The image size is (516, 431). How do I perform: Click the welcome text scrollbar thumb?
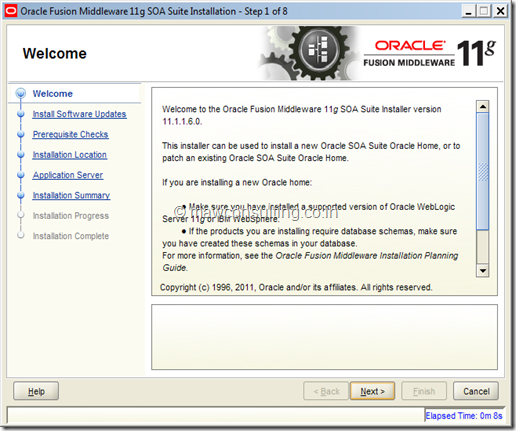point(483,171)
